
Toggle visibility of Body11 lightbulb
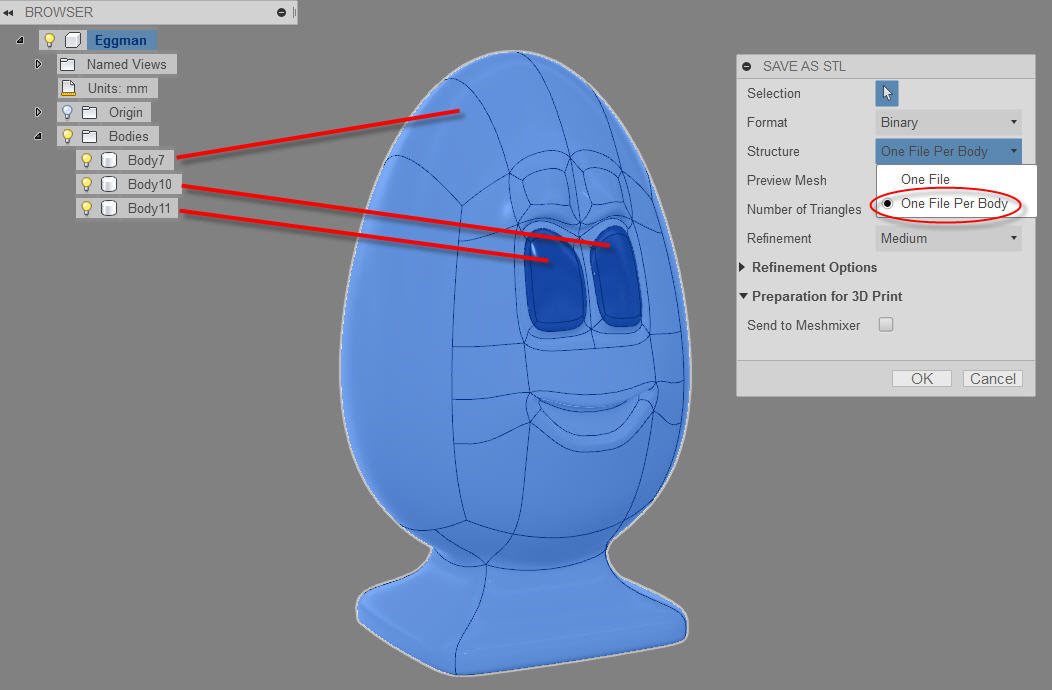pyautogui.click(x=86, y=208)
